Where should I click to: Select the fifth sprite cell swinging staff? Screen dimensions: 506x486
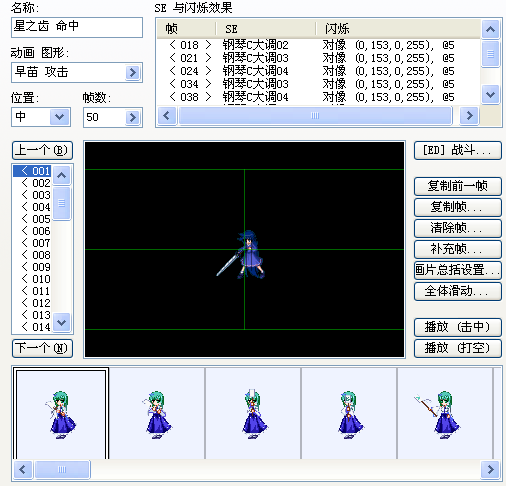tap(445, 414)
